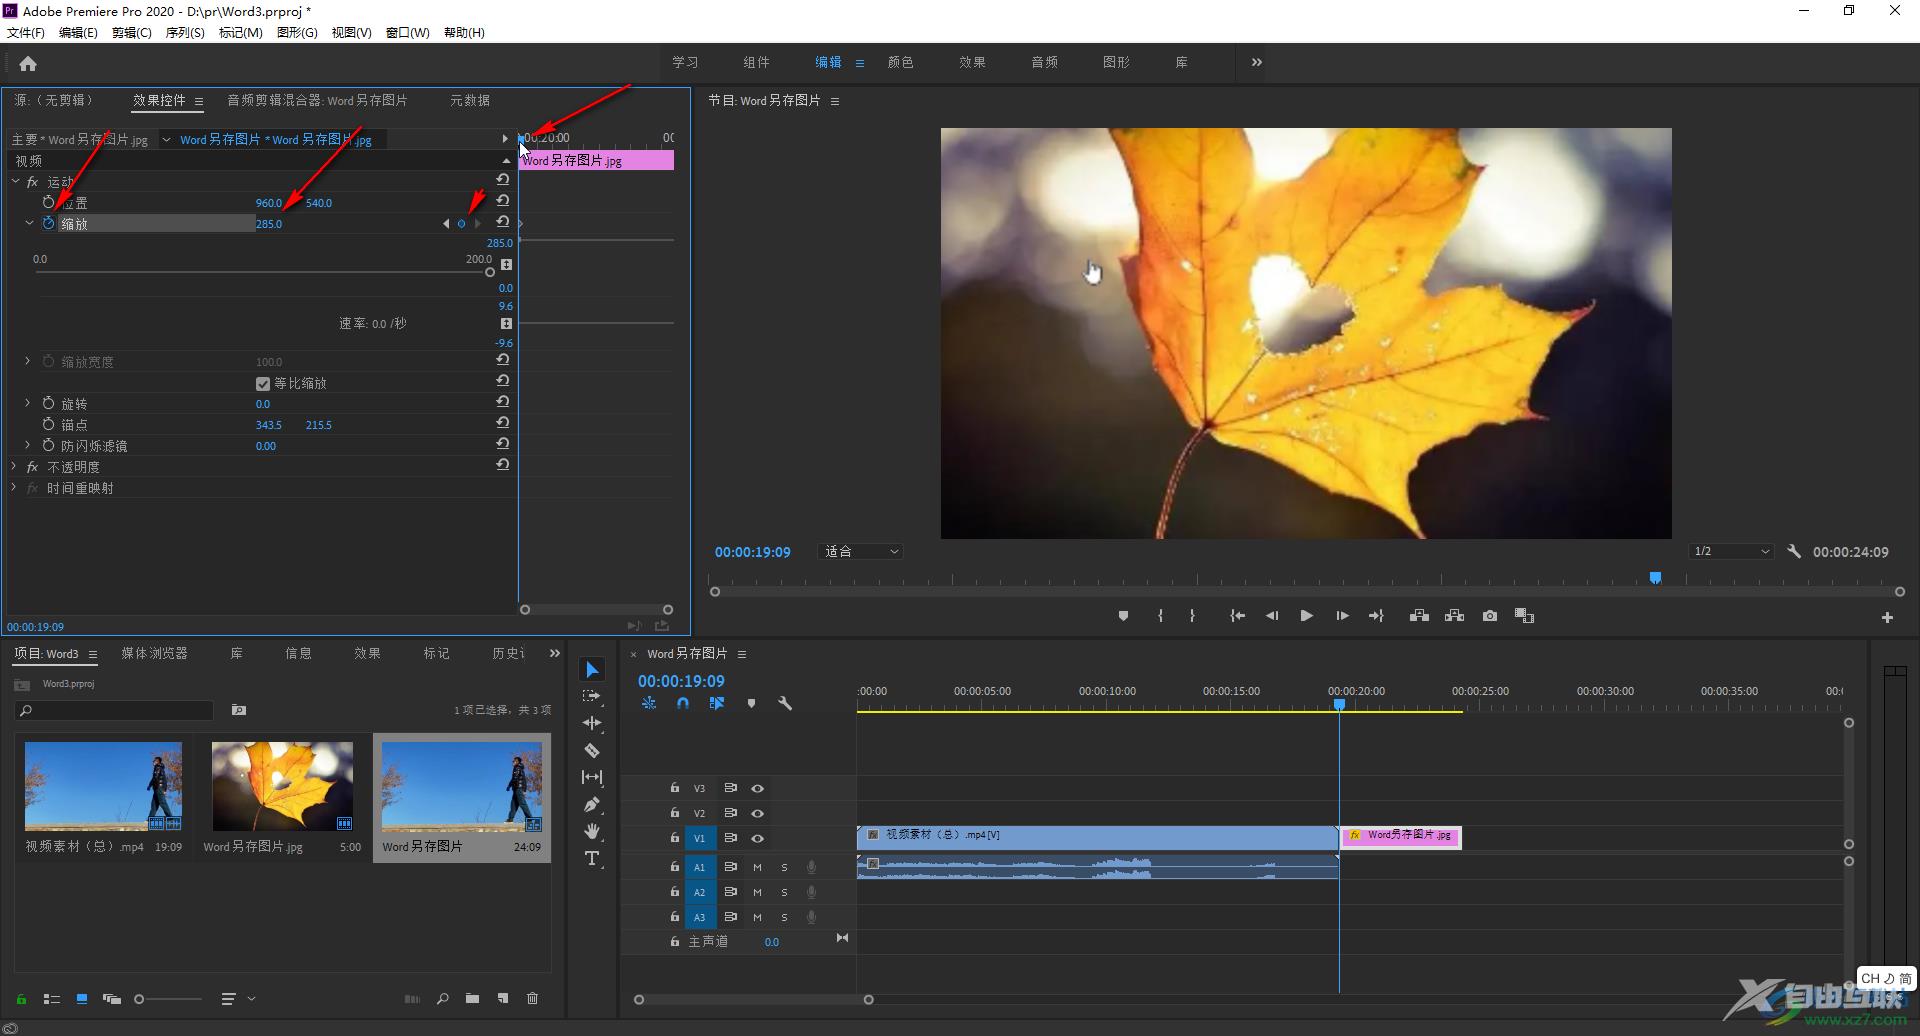The width and height of the screenshot is (1920, 1036).
Task: Export frame with camera icon
Action: tap(1490, 616)
